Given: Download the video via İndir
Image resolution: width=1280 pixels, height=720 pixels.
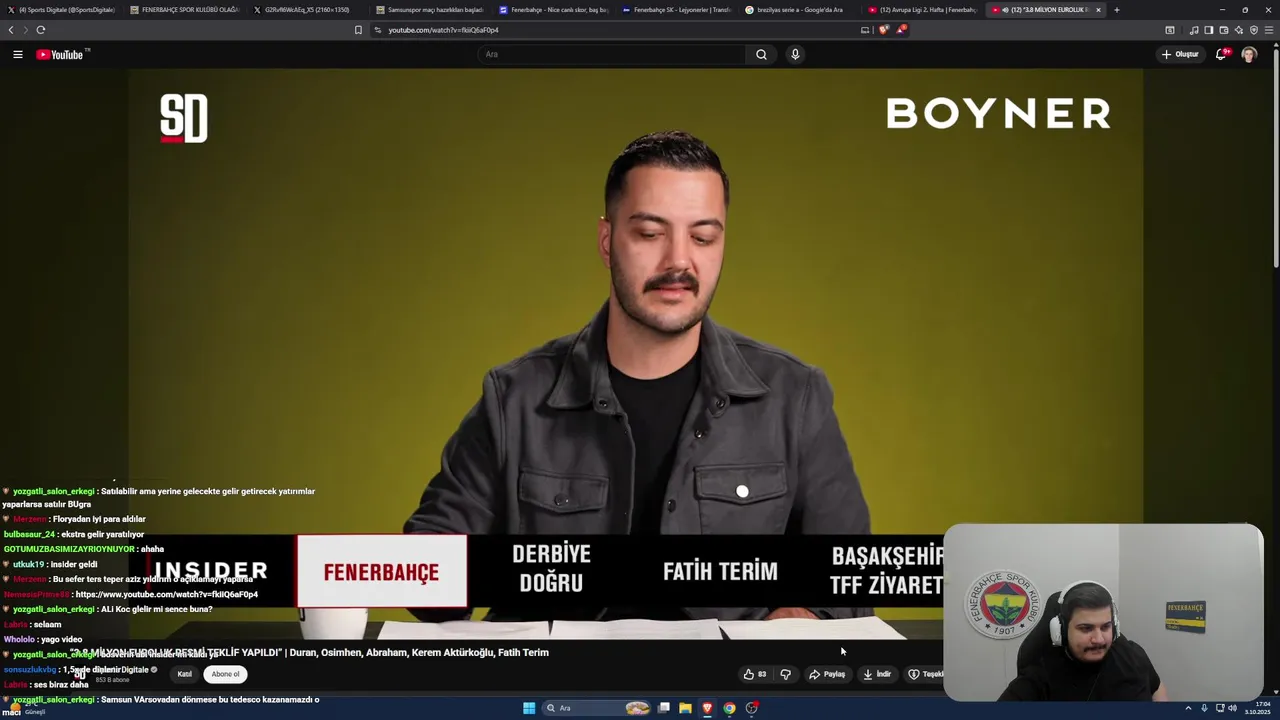Looking at the screenshot, I should (x=877, y=674).
